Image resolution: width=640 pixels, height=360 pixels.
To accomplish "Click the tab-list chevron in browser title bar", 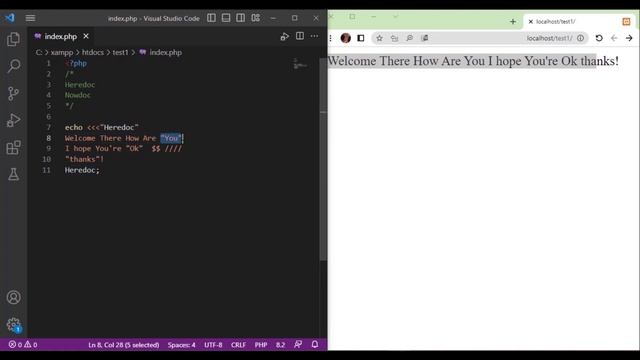I will click(x=395, y=17).
